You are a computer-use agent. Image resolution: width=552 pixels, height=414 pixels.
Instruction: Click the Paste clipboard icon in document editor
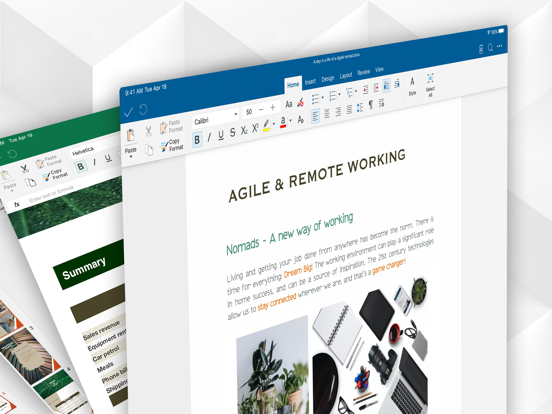(131, 135)
